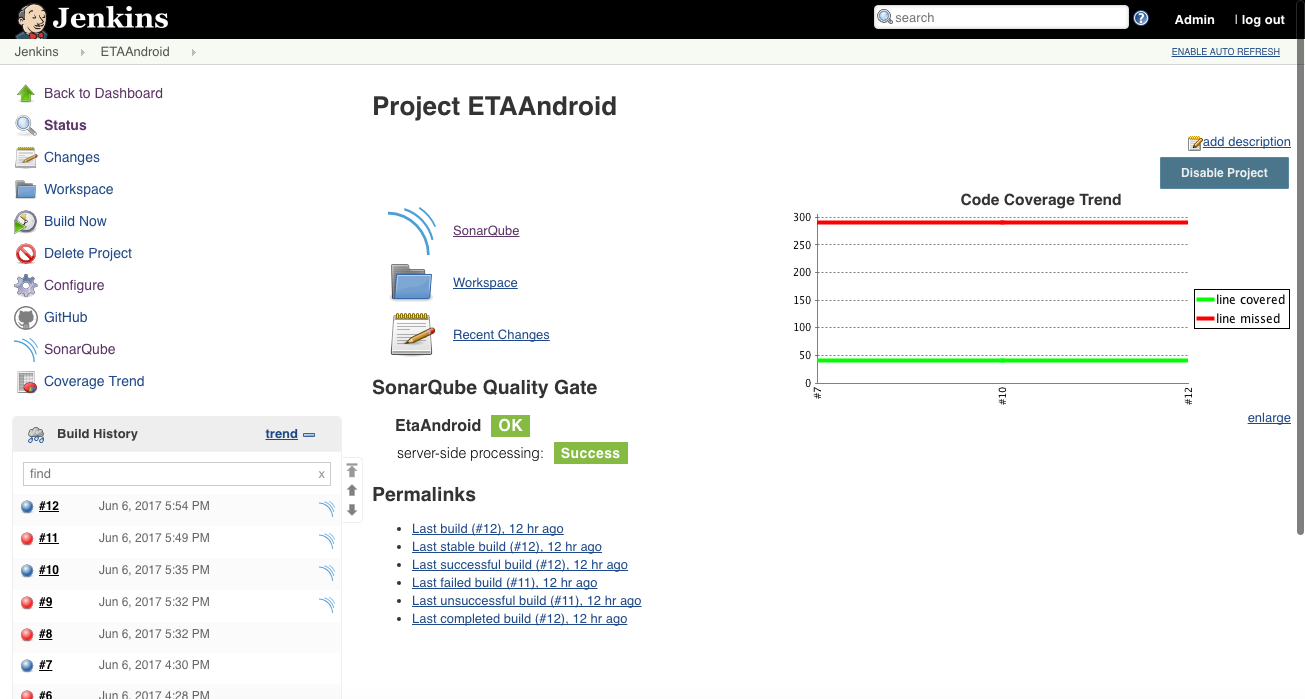Click the blue status ball for build #7

click(x=27, y=665)
